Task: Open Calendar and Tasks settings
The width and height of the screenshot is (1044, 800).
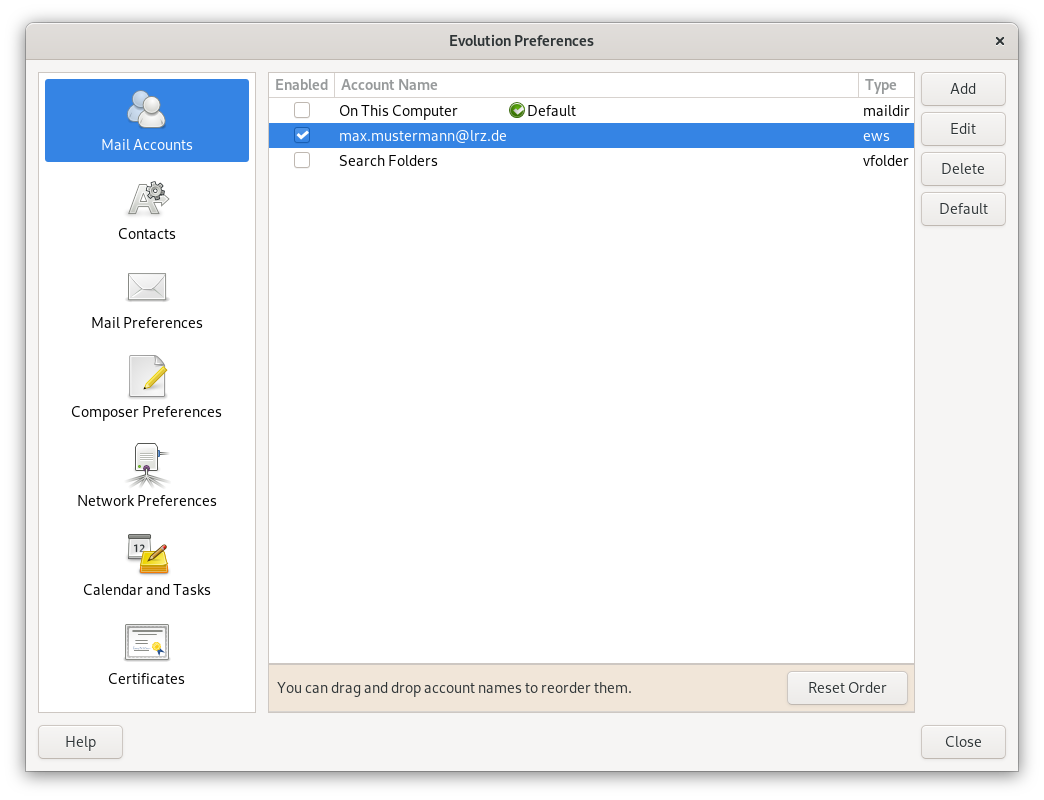Action: tap(146, 566)
